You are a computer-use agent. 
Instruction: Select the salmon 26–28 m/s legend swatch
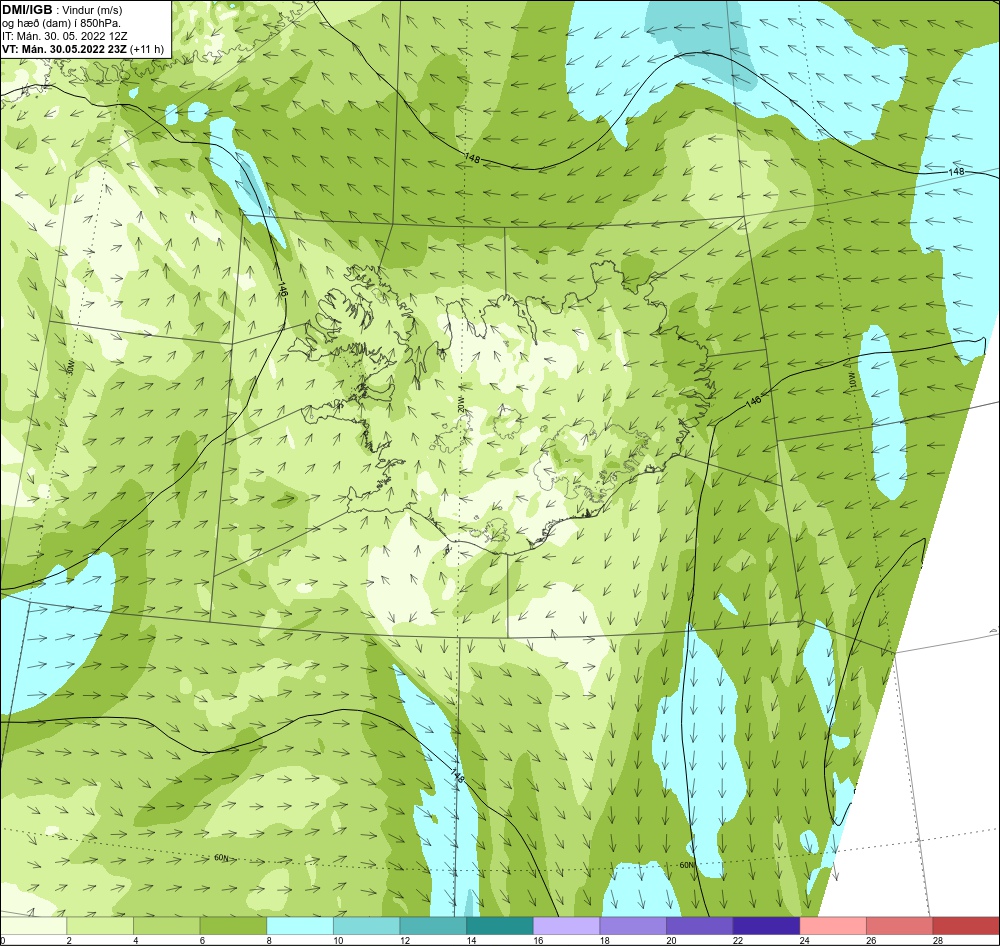point(899,926)
